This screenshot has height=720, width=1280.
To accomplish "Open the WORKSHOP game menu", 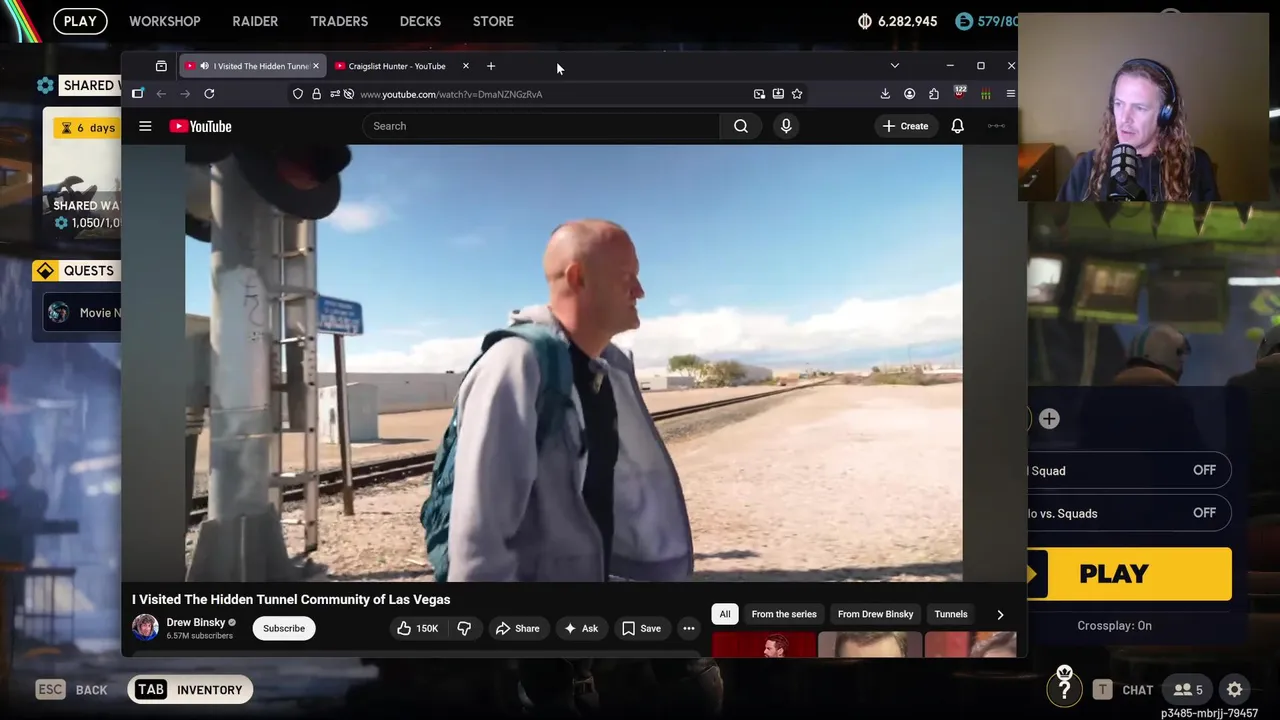I will point(165,21).
